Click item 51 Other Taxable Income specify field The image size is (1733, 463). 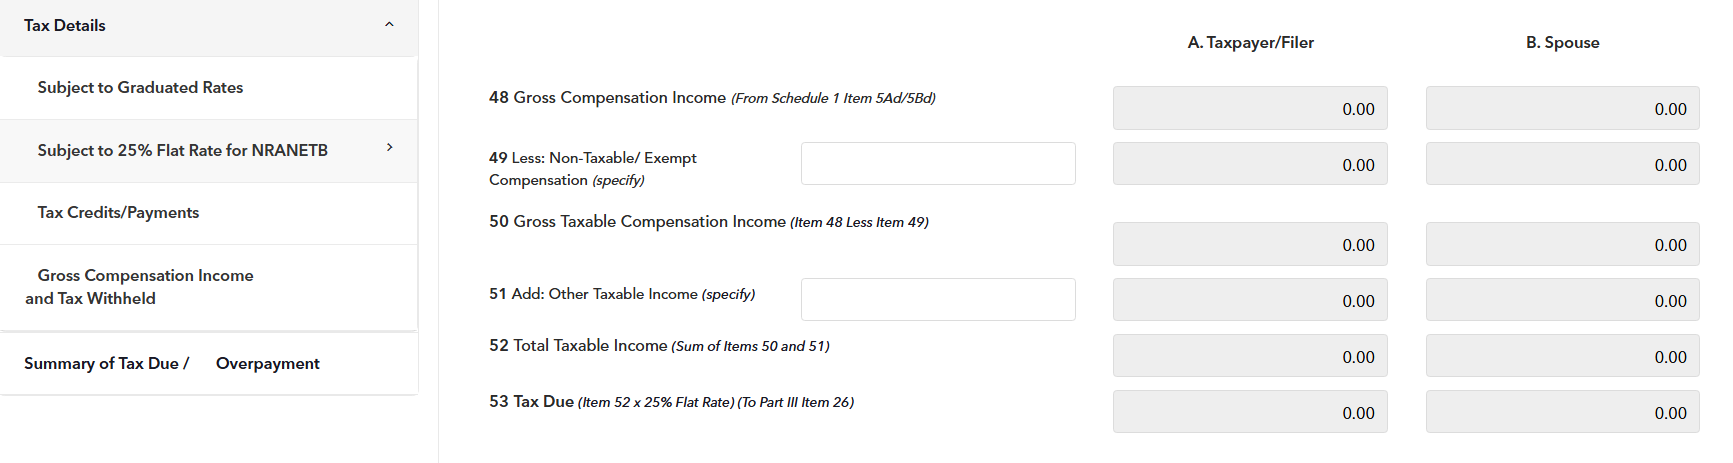(937, 300)
